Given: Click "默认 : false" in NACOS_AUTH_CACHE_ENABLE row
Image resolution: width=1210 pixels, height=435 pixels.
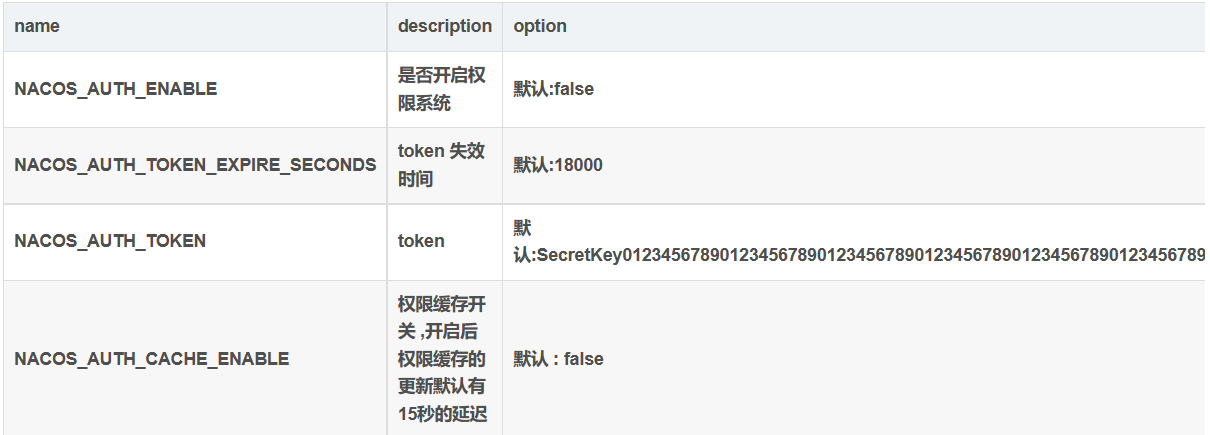Looking at the screenshot, I should (x=558, y=359).
